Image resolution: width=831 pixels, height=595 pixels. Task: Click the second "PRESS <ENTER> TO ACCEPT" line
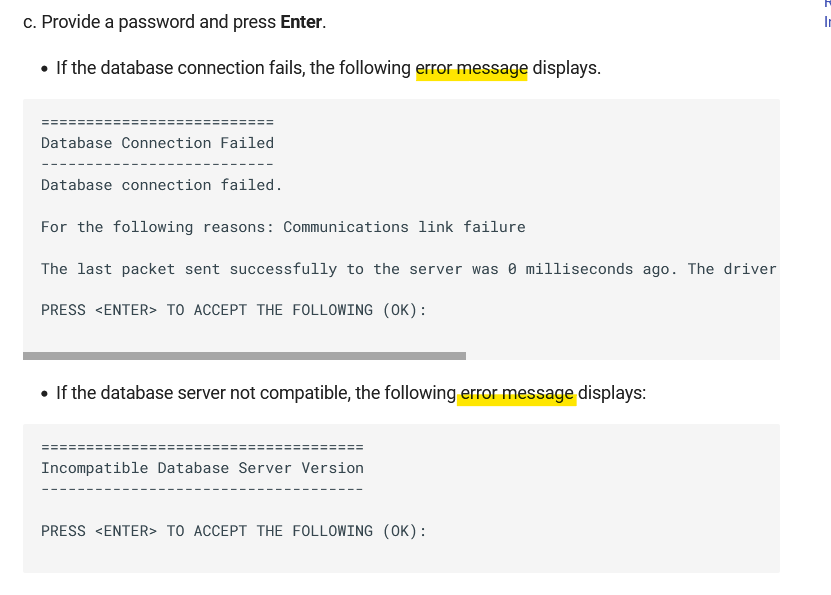pyautogui.click(x=234, y=531)
